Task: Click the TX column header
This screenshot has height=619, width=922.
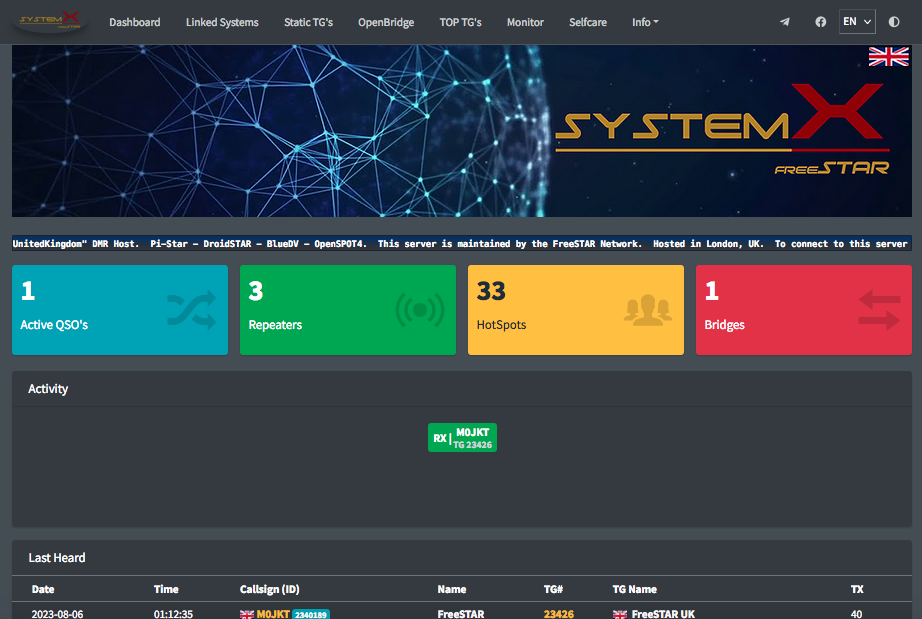Action: pyautogui.click(x=857, y=589)
